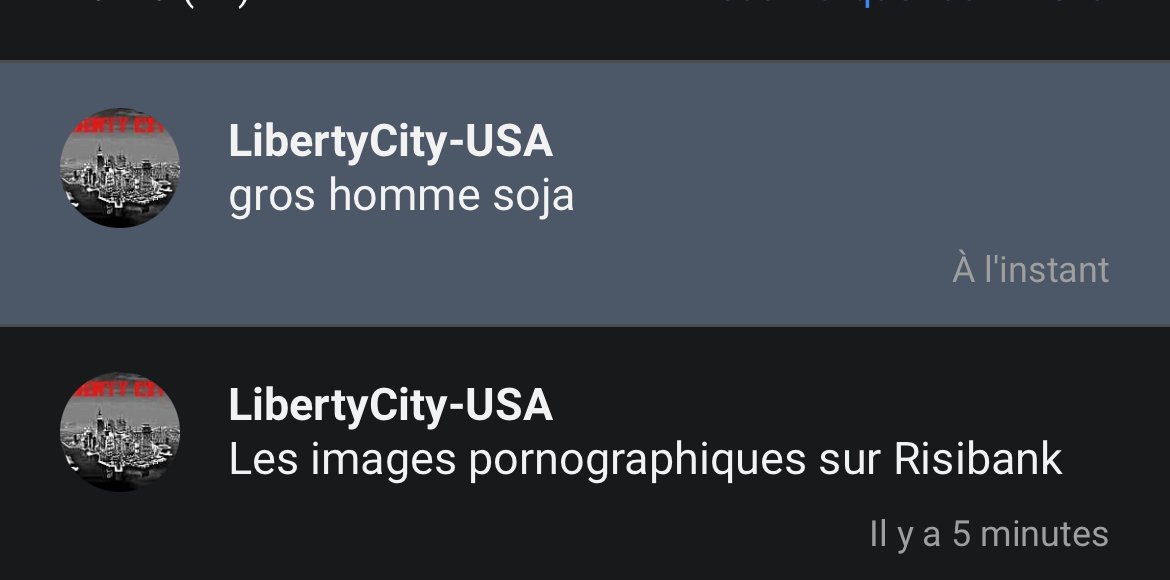The width and height of the screenshot is (1170, 580).
Task: Select the 'gros homme soja' message text
Action: (x=401, y=196)
